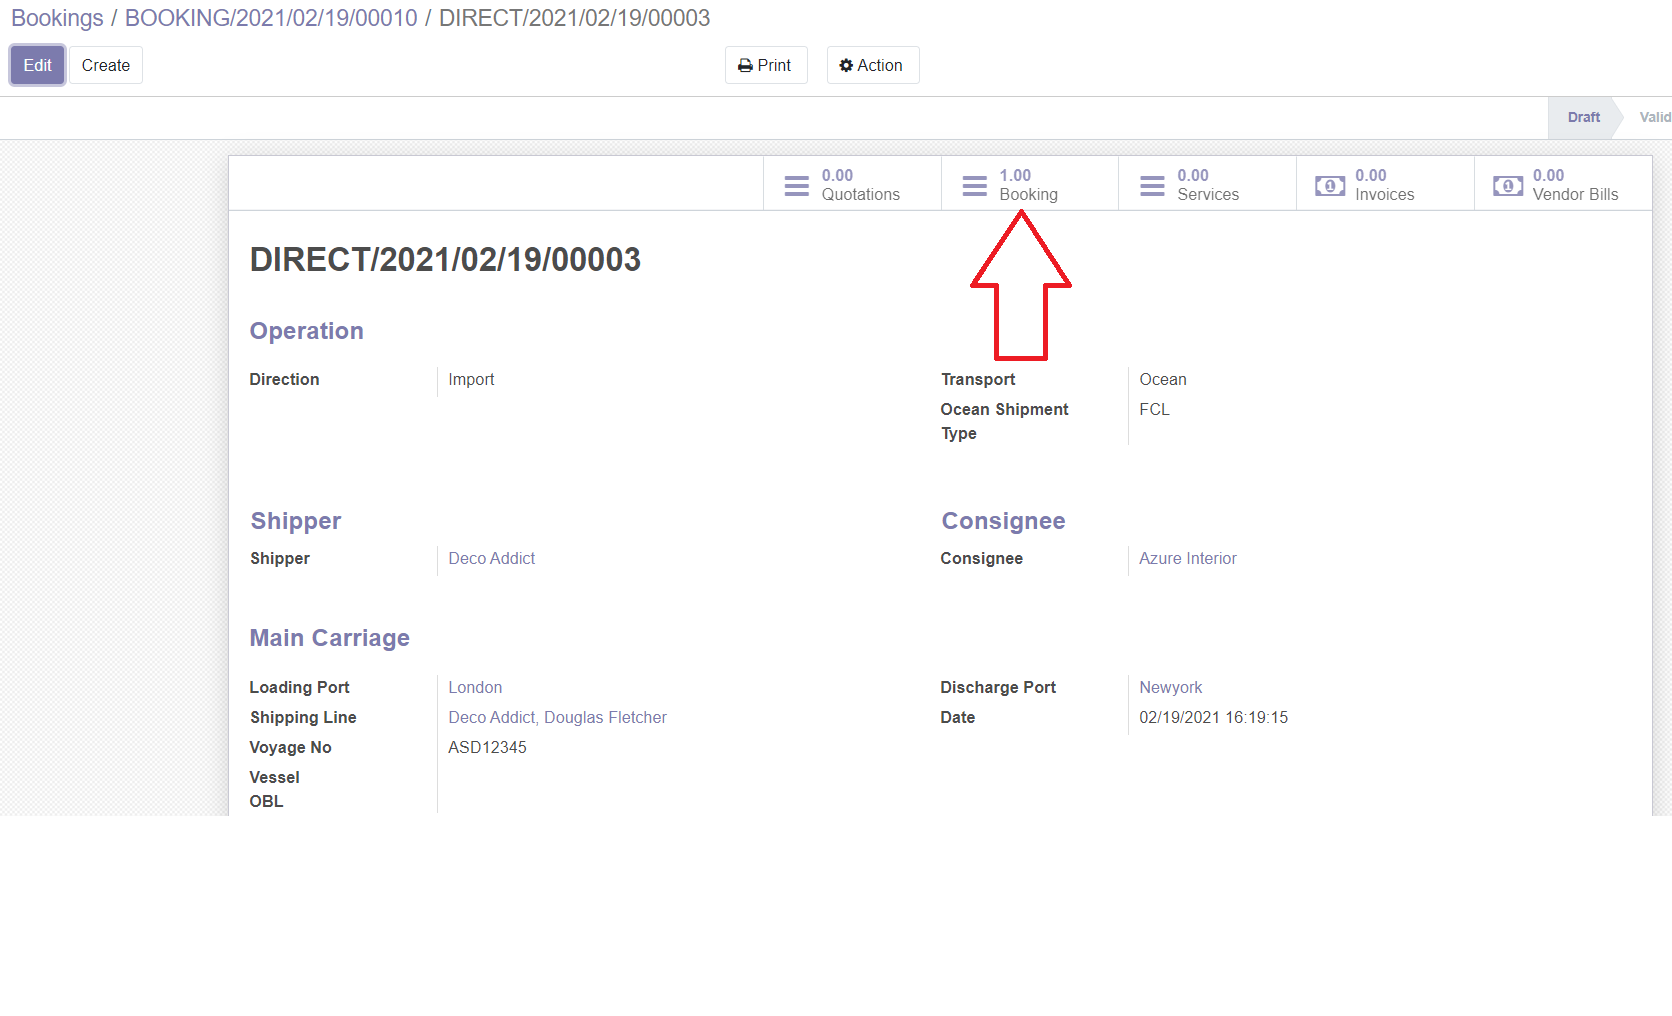Select the Draft status stage

[x=1583, y=117]
